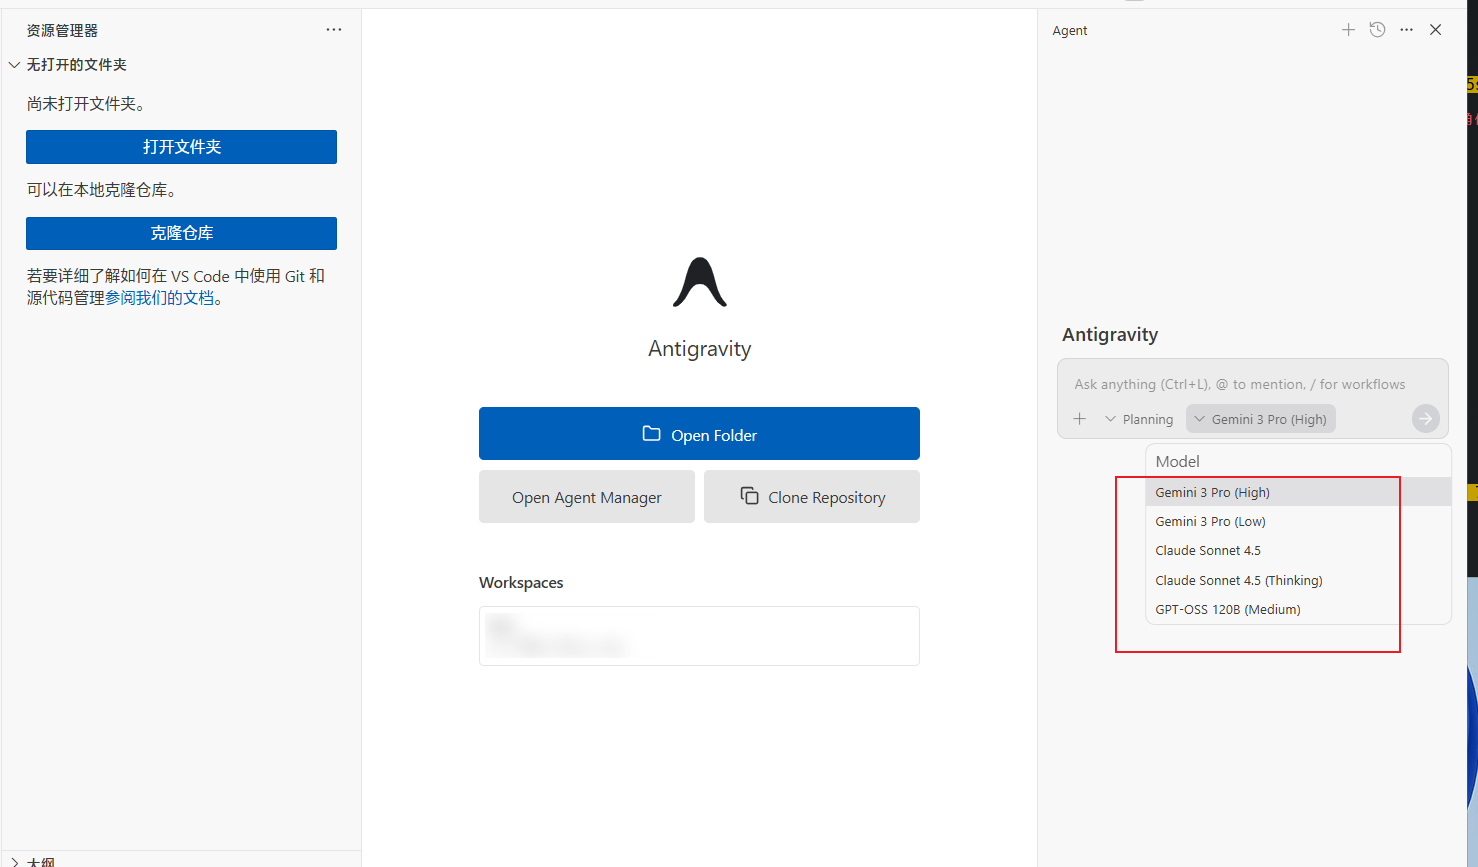Expand the 大纲 outline section
The height and width of the screenshot is (867, 1478).
pos(15,861)
